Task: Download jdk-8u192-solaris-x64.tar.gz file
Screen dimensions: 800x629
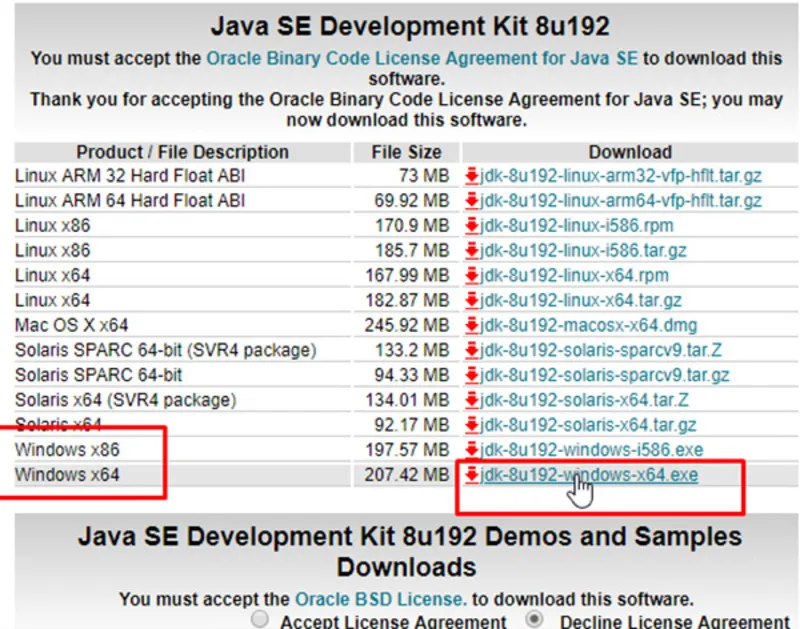Action: (x=588, y=425)
